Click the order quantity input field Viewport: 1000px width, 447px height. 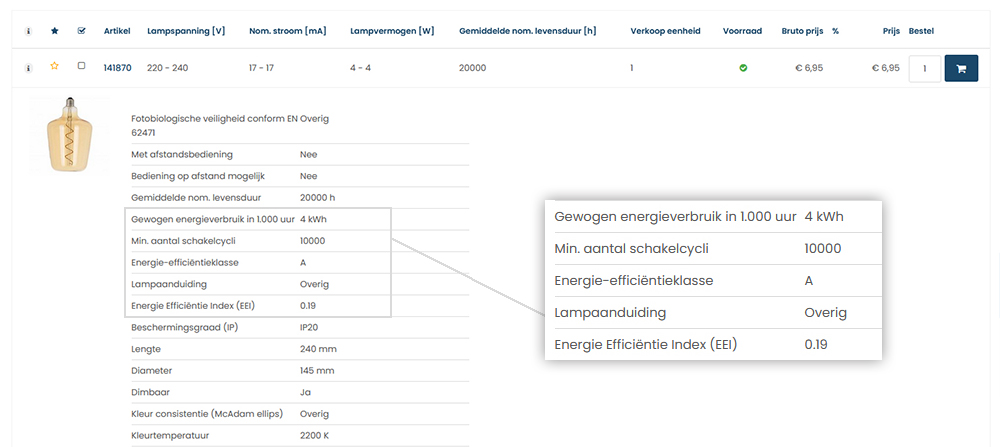coord(924,69)
